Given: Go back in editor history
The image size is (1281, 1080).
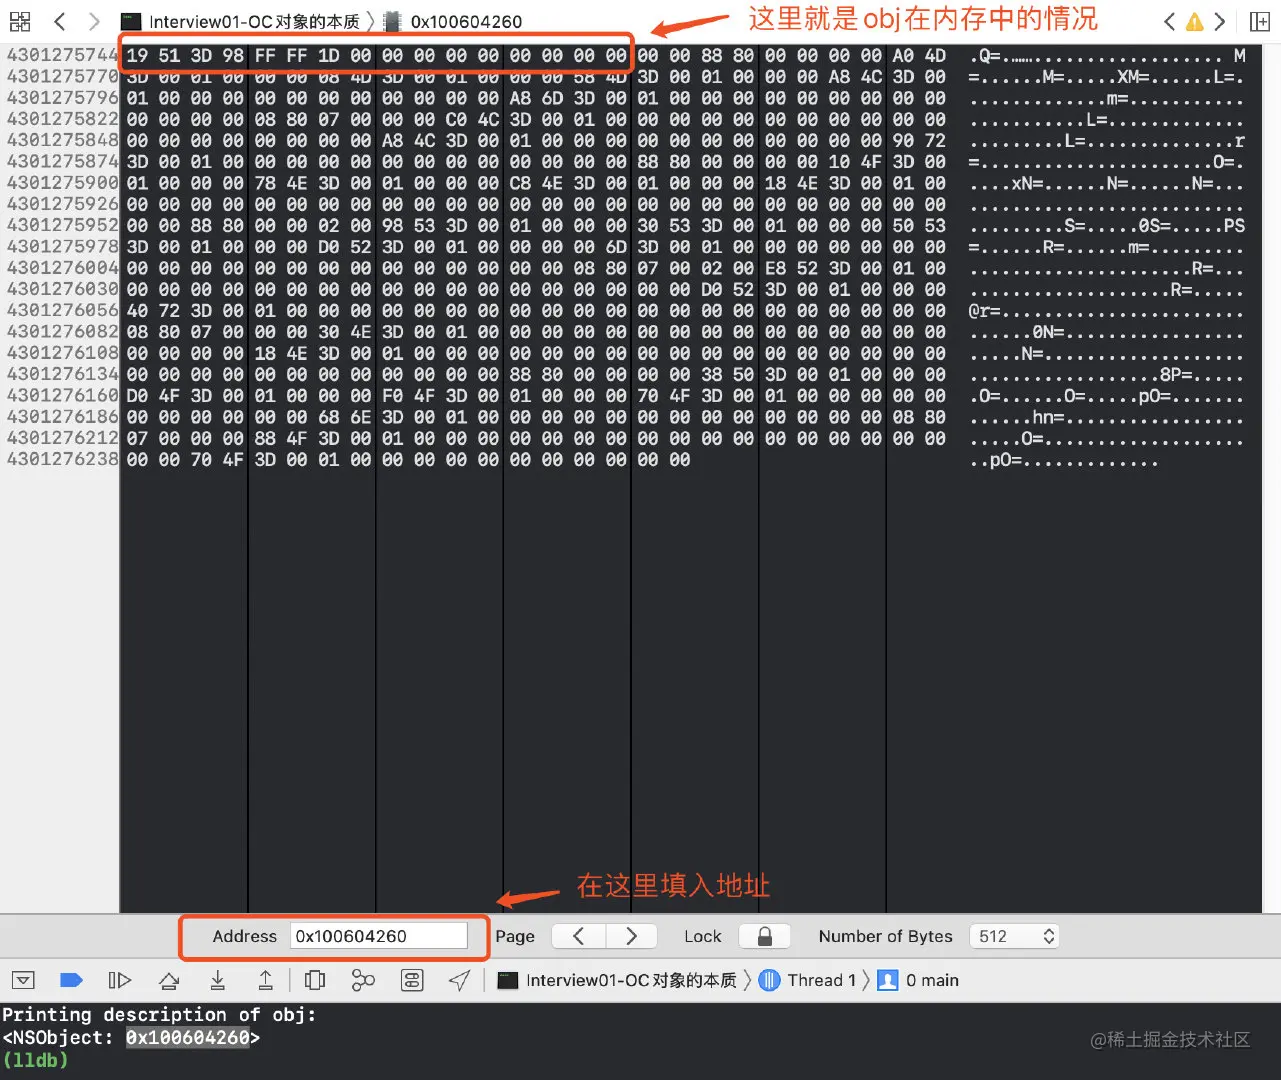Looking at the screenshot, I should (60, 21).
